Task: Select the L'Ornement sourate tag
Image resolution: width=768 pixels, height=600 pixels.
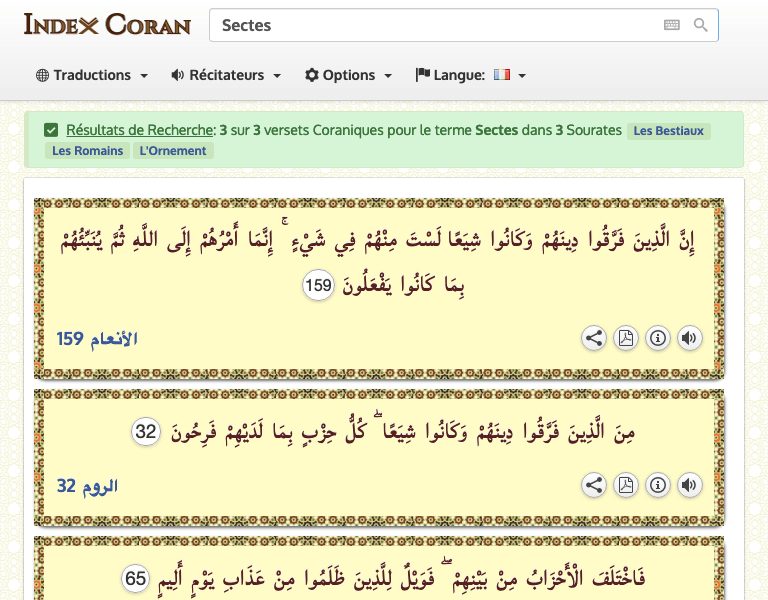Action: pyautogui.click(x=173, y=151)
